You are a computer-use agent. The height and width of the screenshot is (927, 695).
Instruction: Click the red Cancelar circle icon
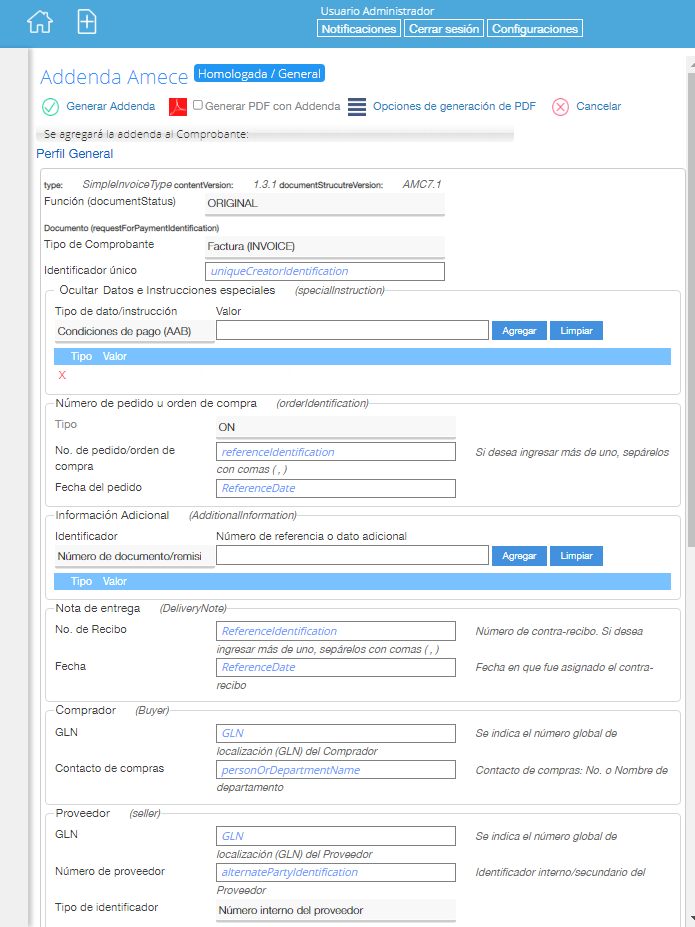[x=560, y=107]
